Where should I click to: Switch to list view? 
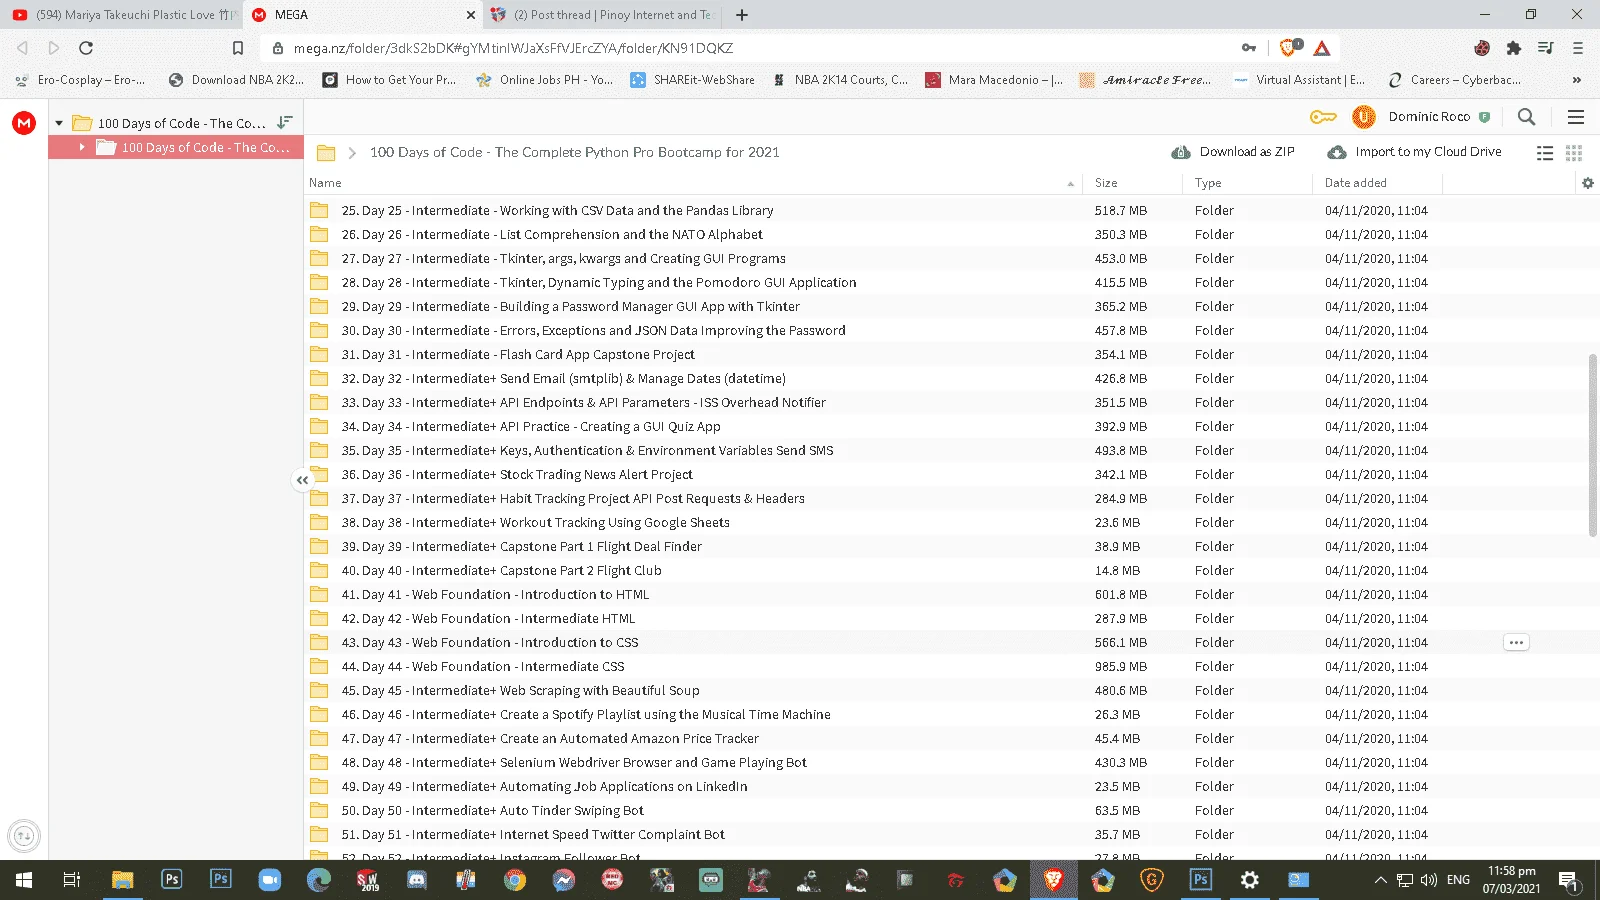point(1545,153)
